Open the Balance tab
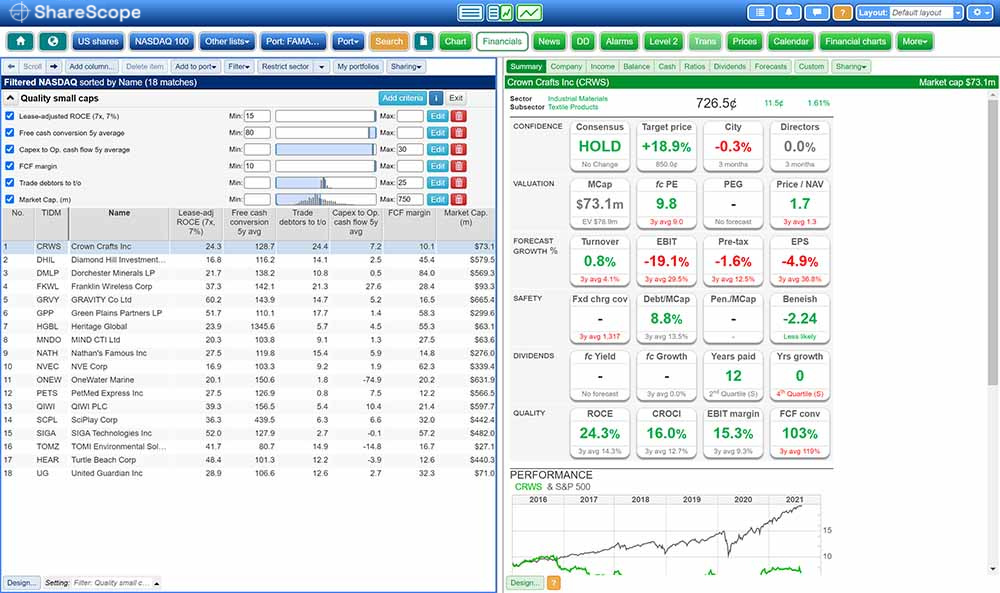1000x593 pixels. pos(635,67)
